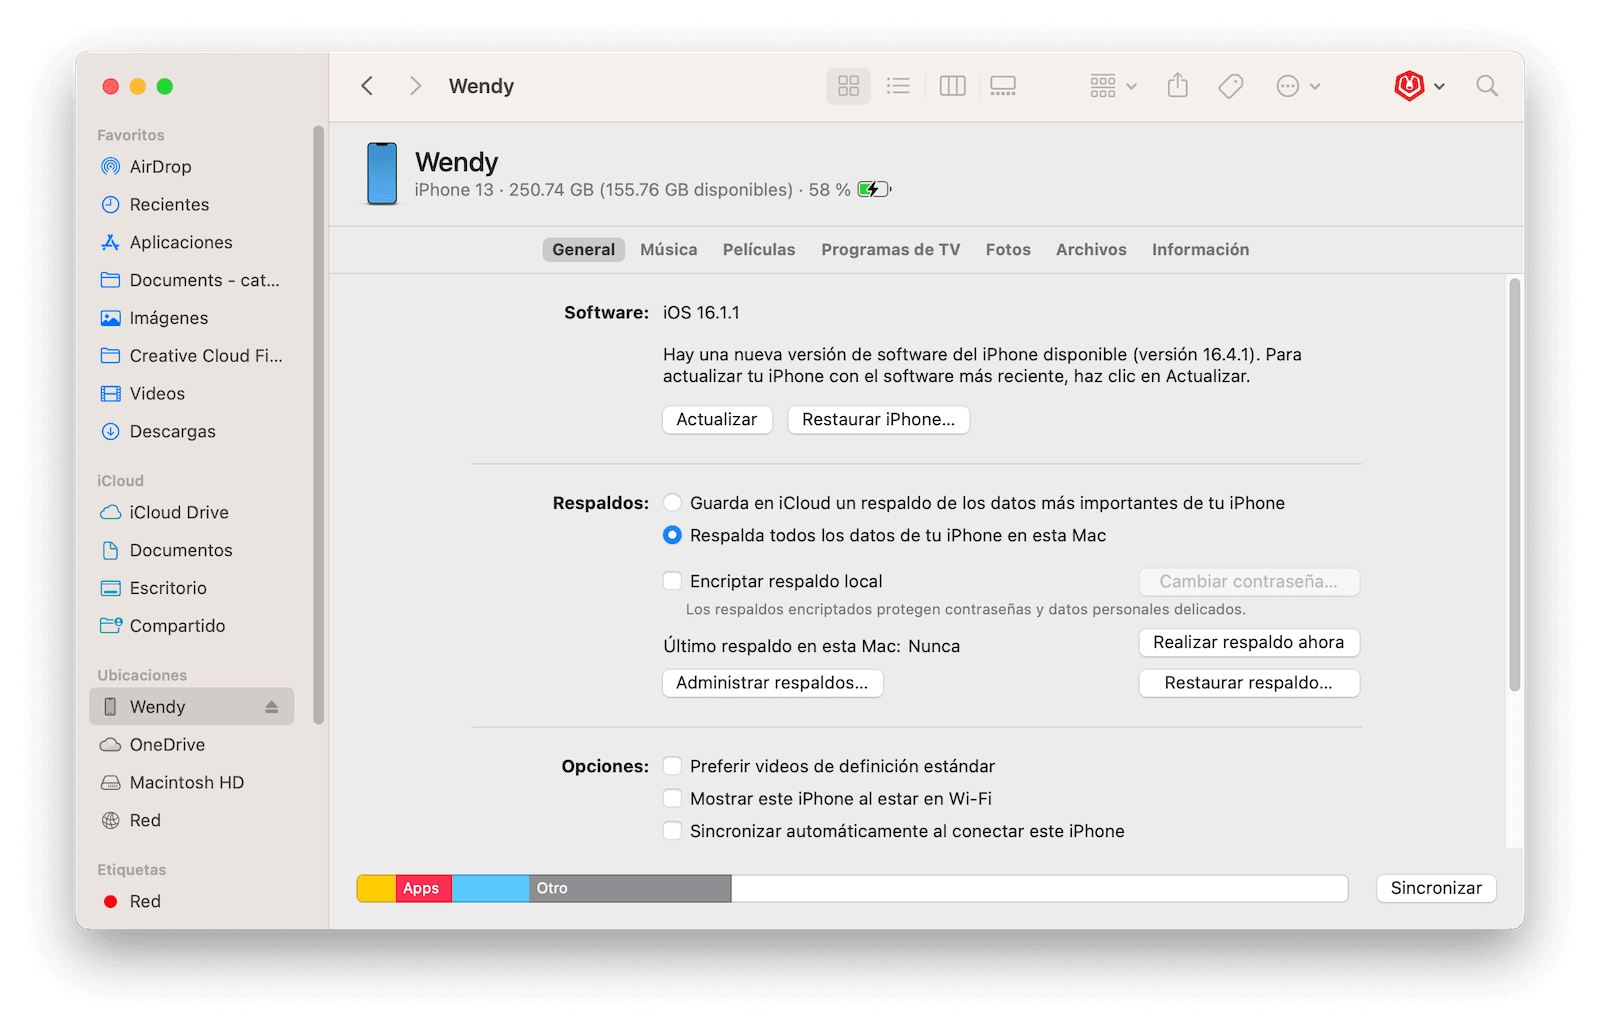
Task: Open the red shield extension menu
Action: pos(1419,86)
